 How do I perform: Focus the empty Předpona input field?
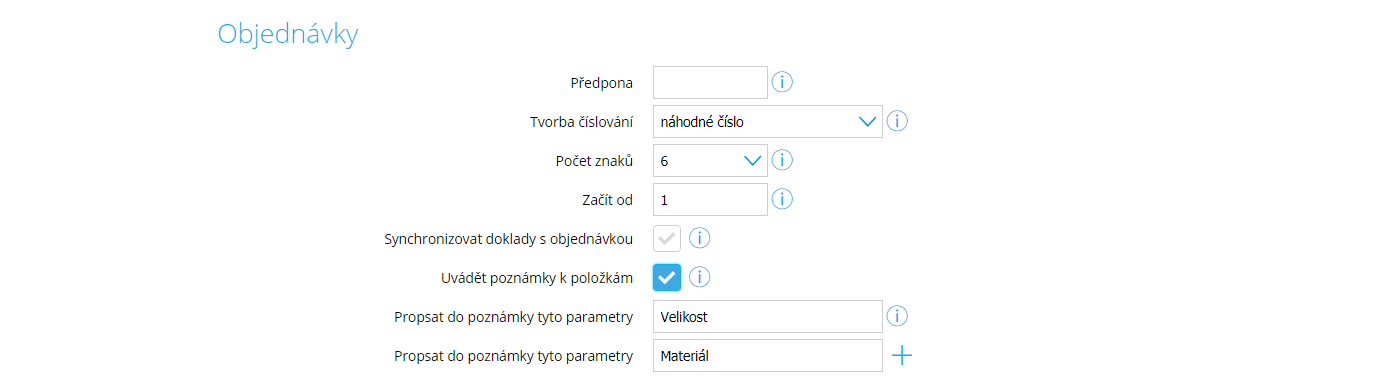click(x=710, y=82)
